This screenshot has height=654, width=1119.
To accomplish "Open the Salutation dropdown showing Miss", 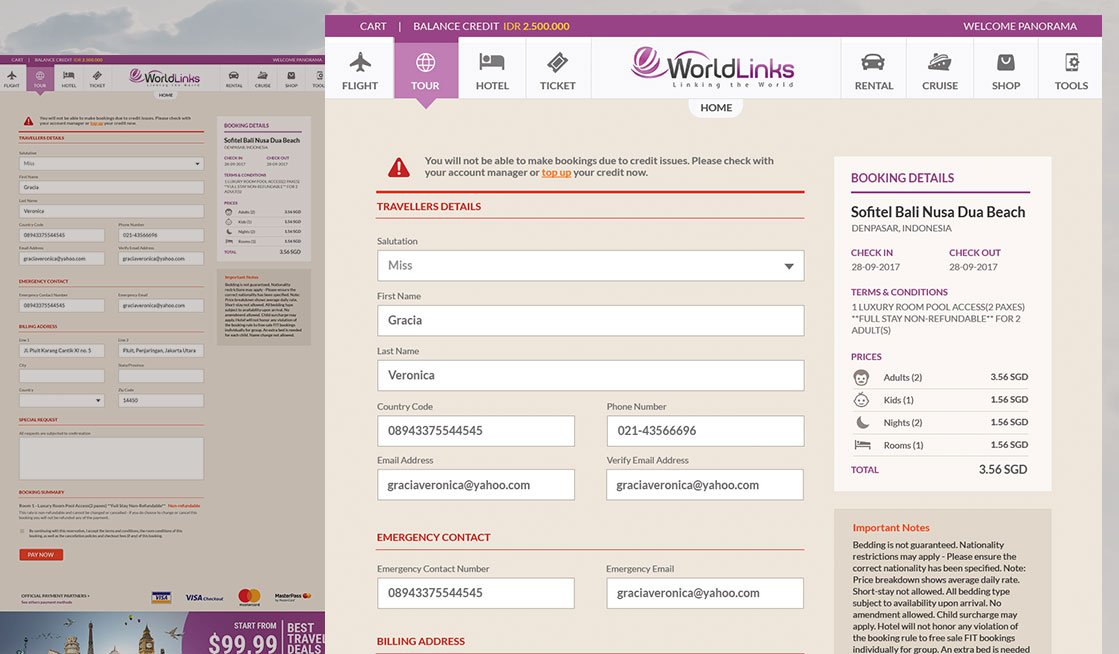I will click(x=589, y=265).
